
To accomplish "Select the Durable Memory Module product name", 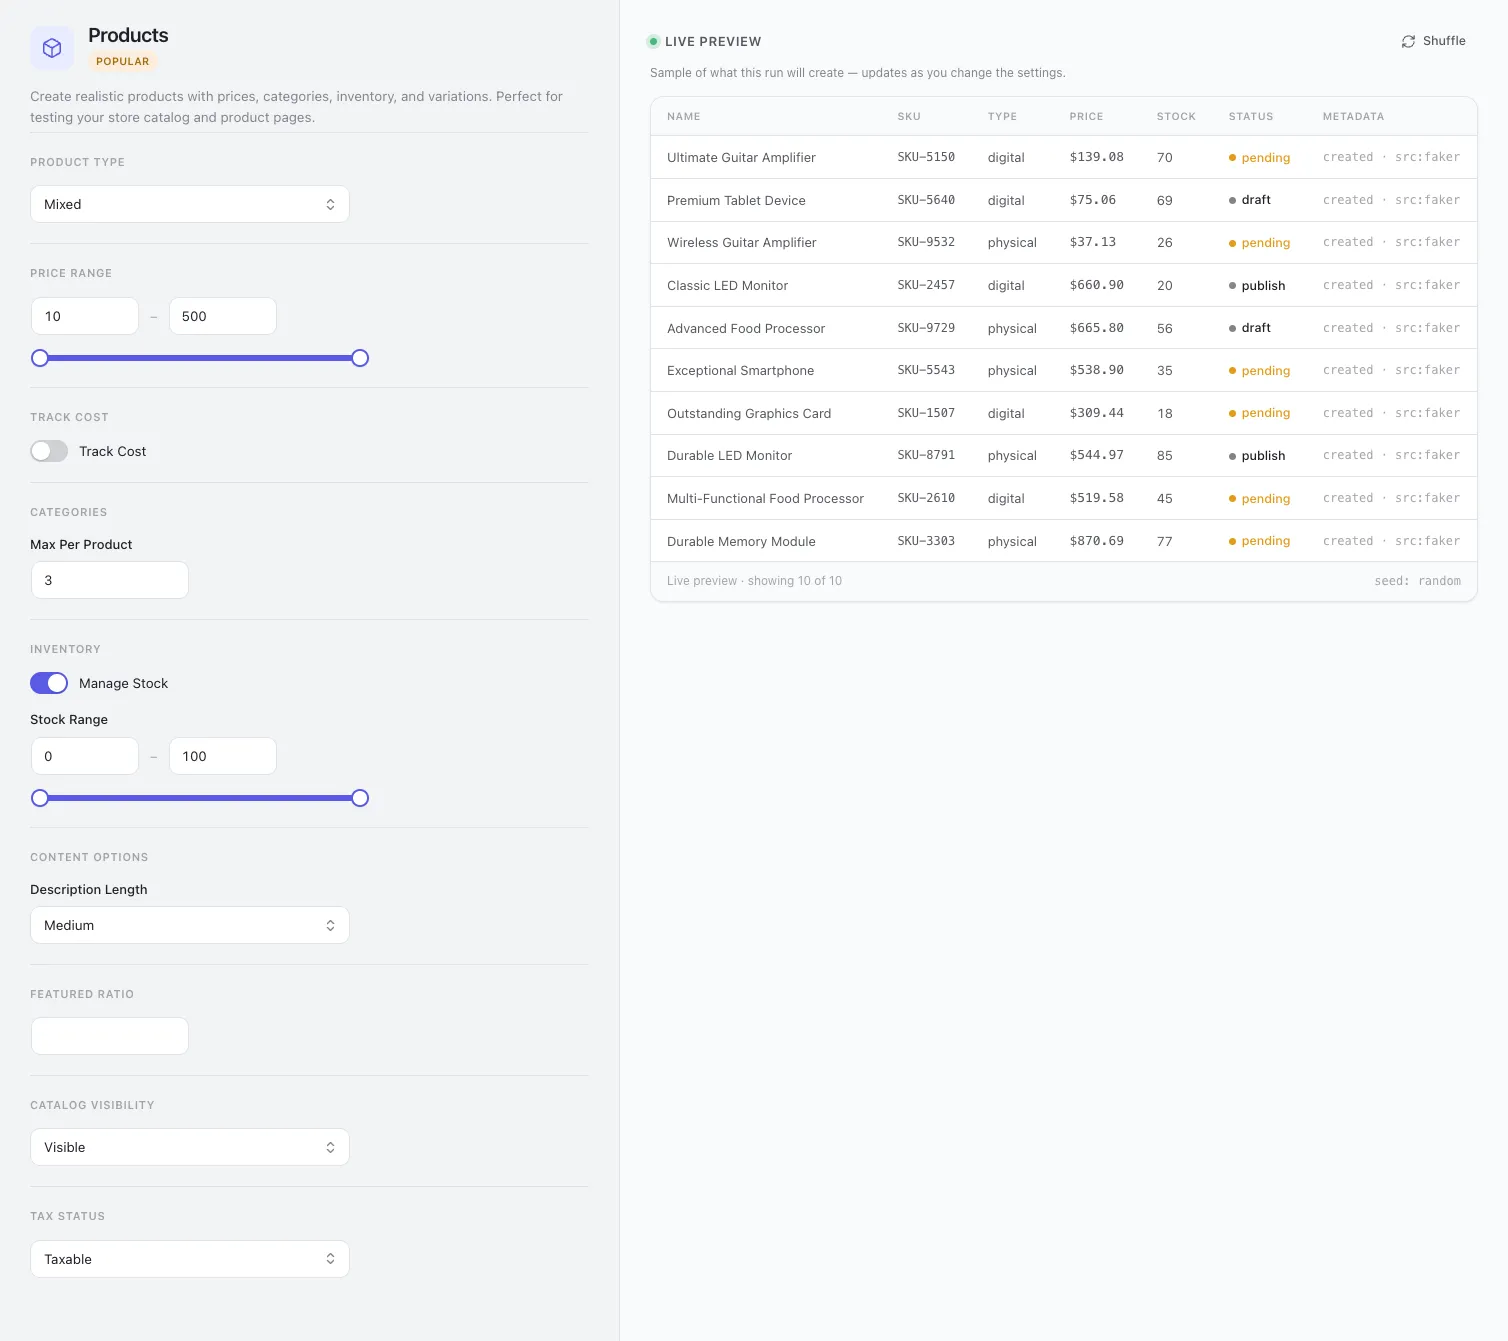I will pos(741,541).
